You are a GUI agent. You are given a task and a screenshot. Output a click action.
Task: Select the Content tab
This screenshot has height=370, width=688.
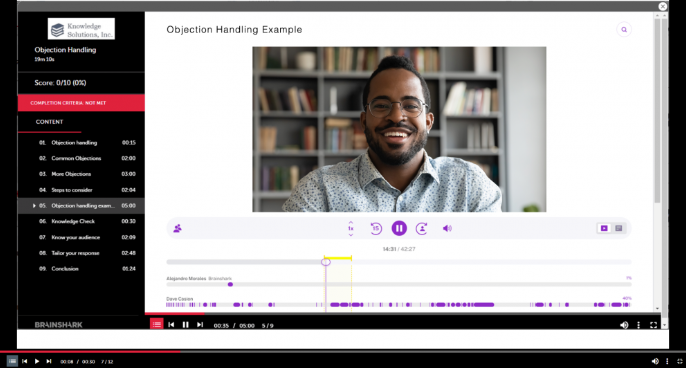coord(50,122)
